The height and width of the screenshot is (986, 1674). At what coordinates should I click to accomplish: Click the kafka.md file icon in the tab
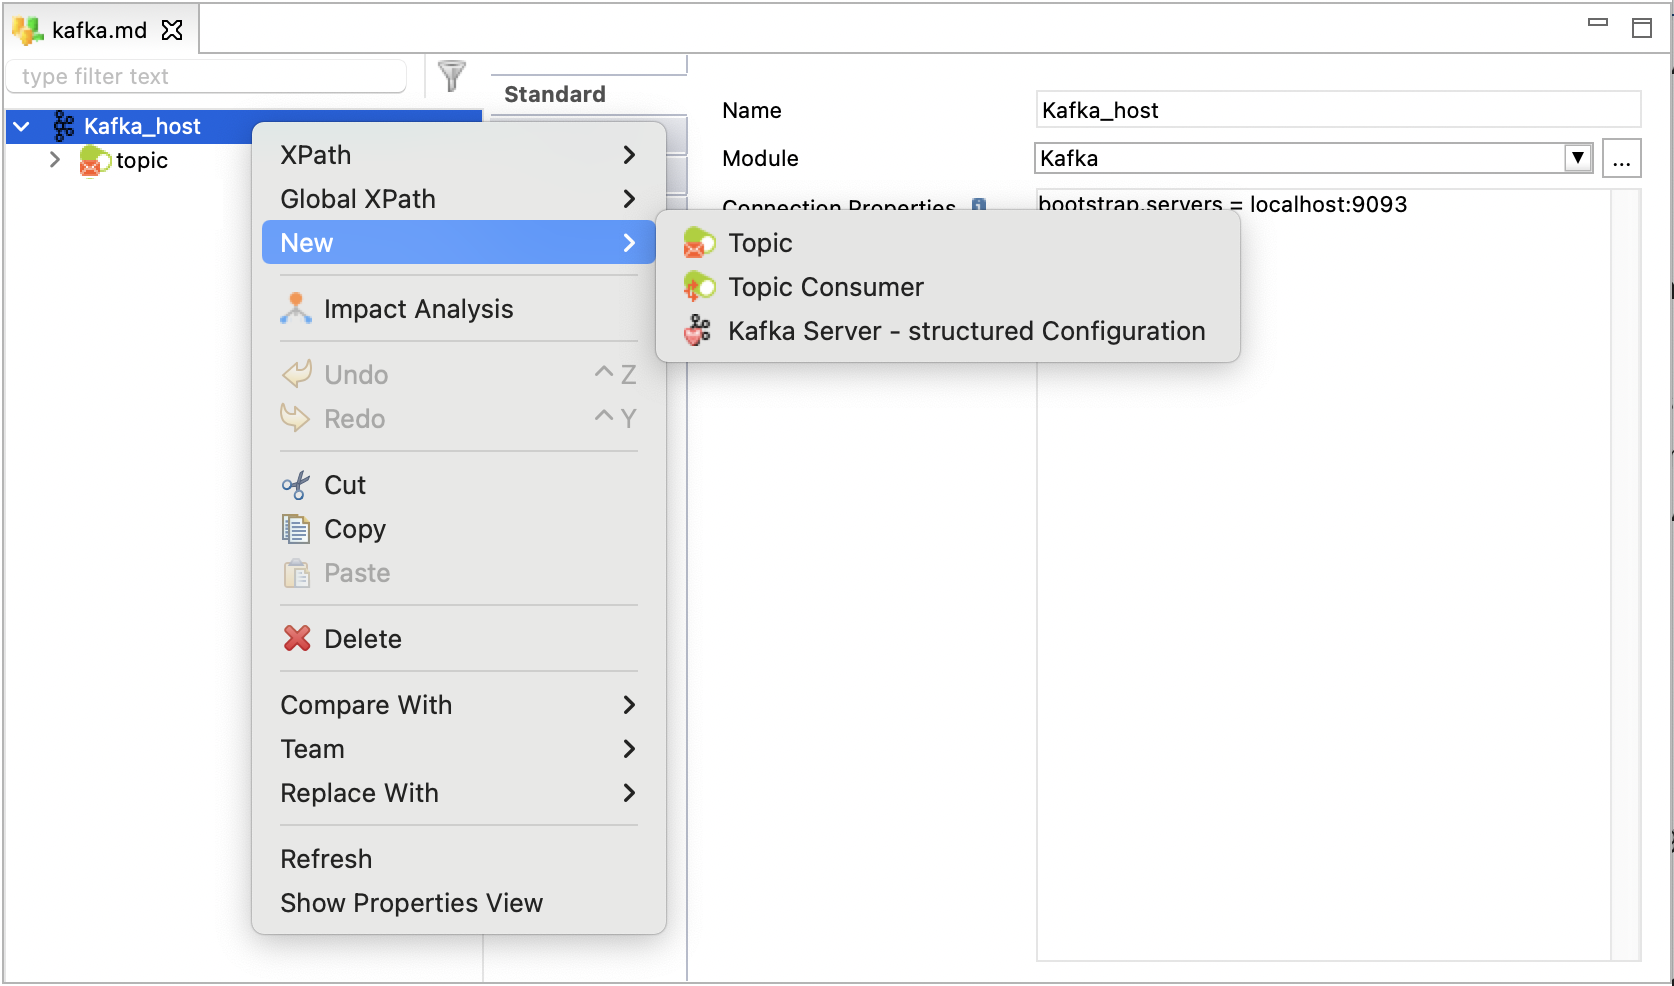pos(27,30)
